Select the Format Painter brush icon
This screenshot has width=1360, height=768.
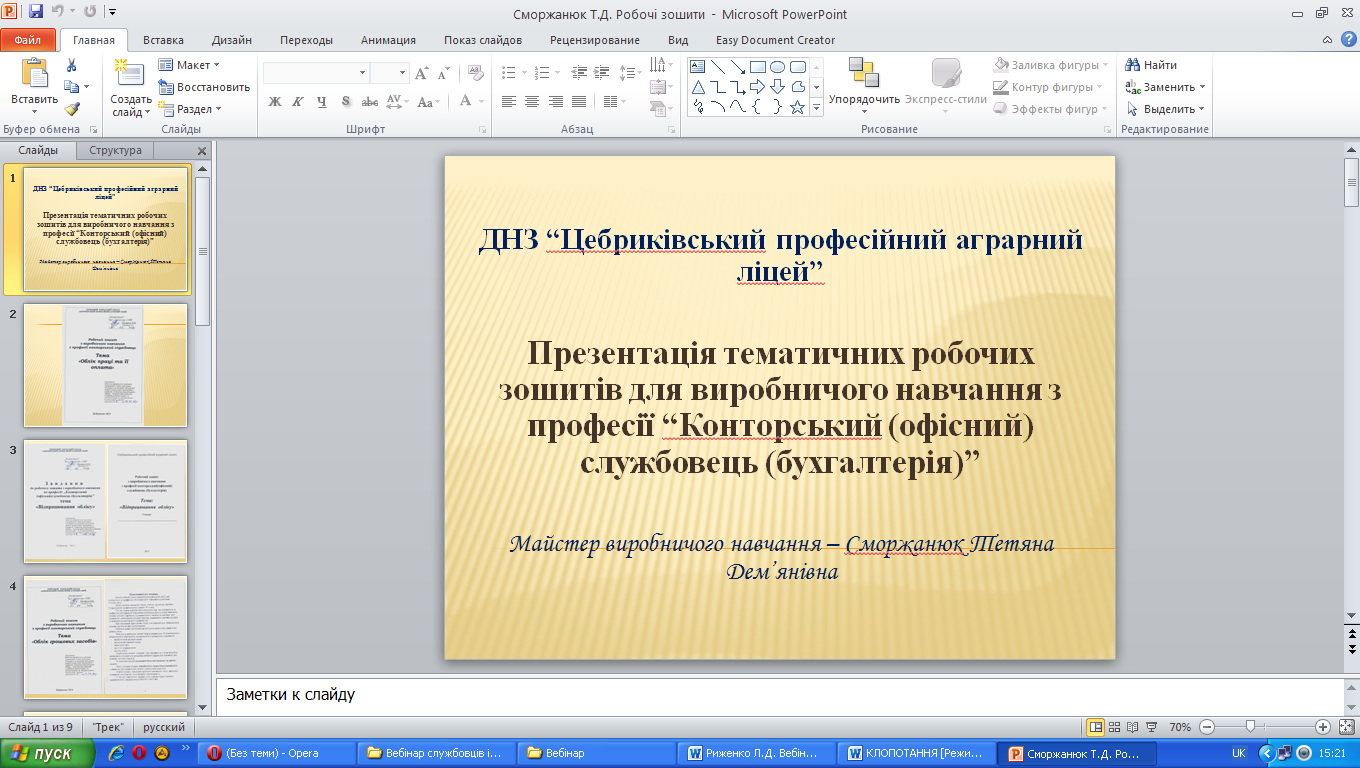point(72,109)
